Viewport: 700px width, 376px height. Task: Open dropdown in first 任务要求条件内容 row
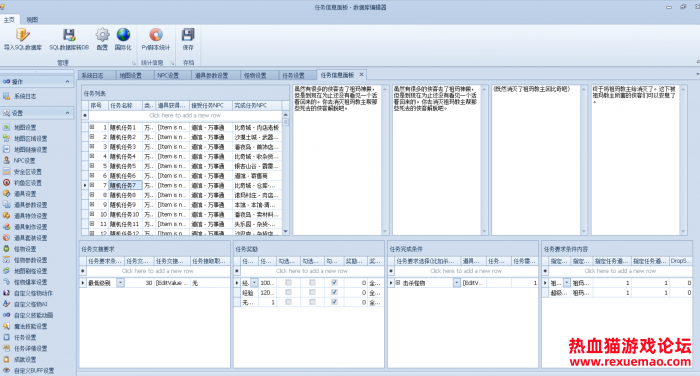pyautogui.click(x=567, y=283)
